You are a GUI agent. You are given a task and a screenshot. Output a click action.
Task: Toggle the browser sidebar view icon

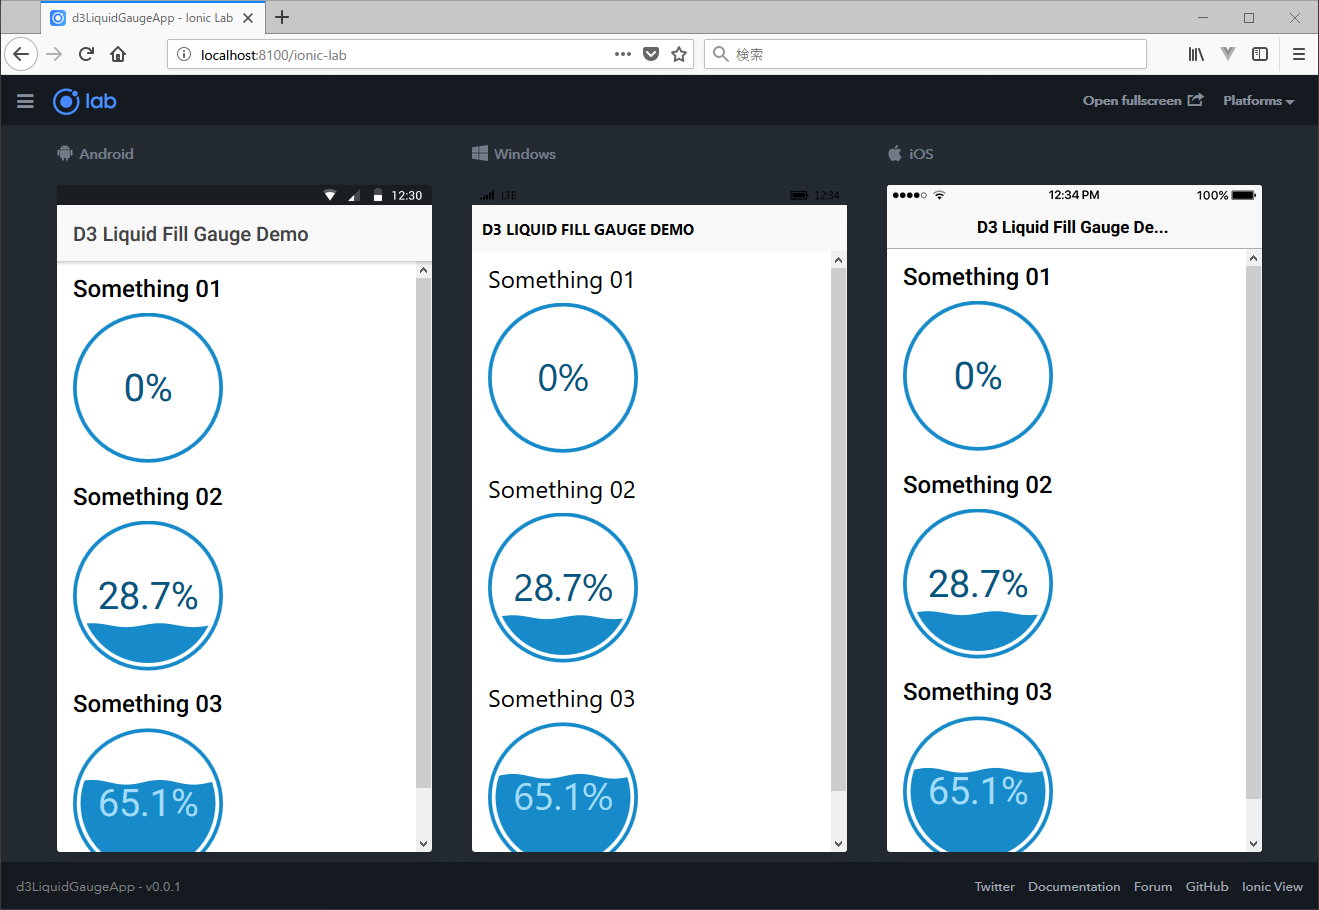tap(1260, 54)
